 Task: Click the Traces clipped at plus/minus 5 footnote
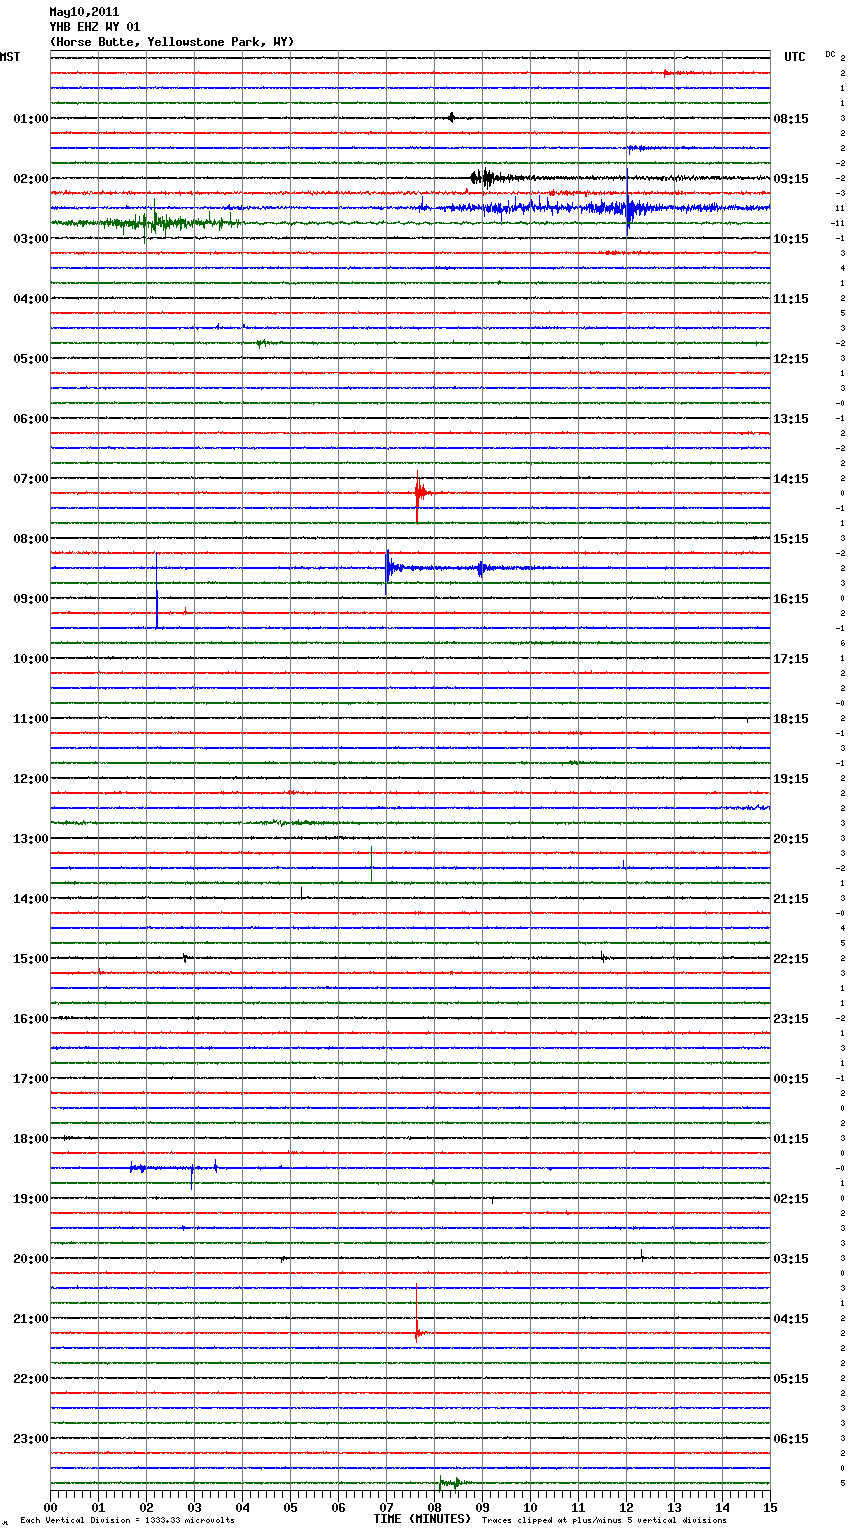[604, 1521]
